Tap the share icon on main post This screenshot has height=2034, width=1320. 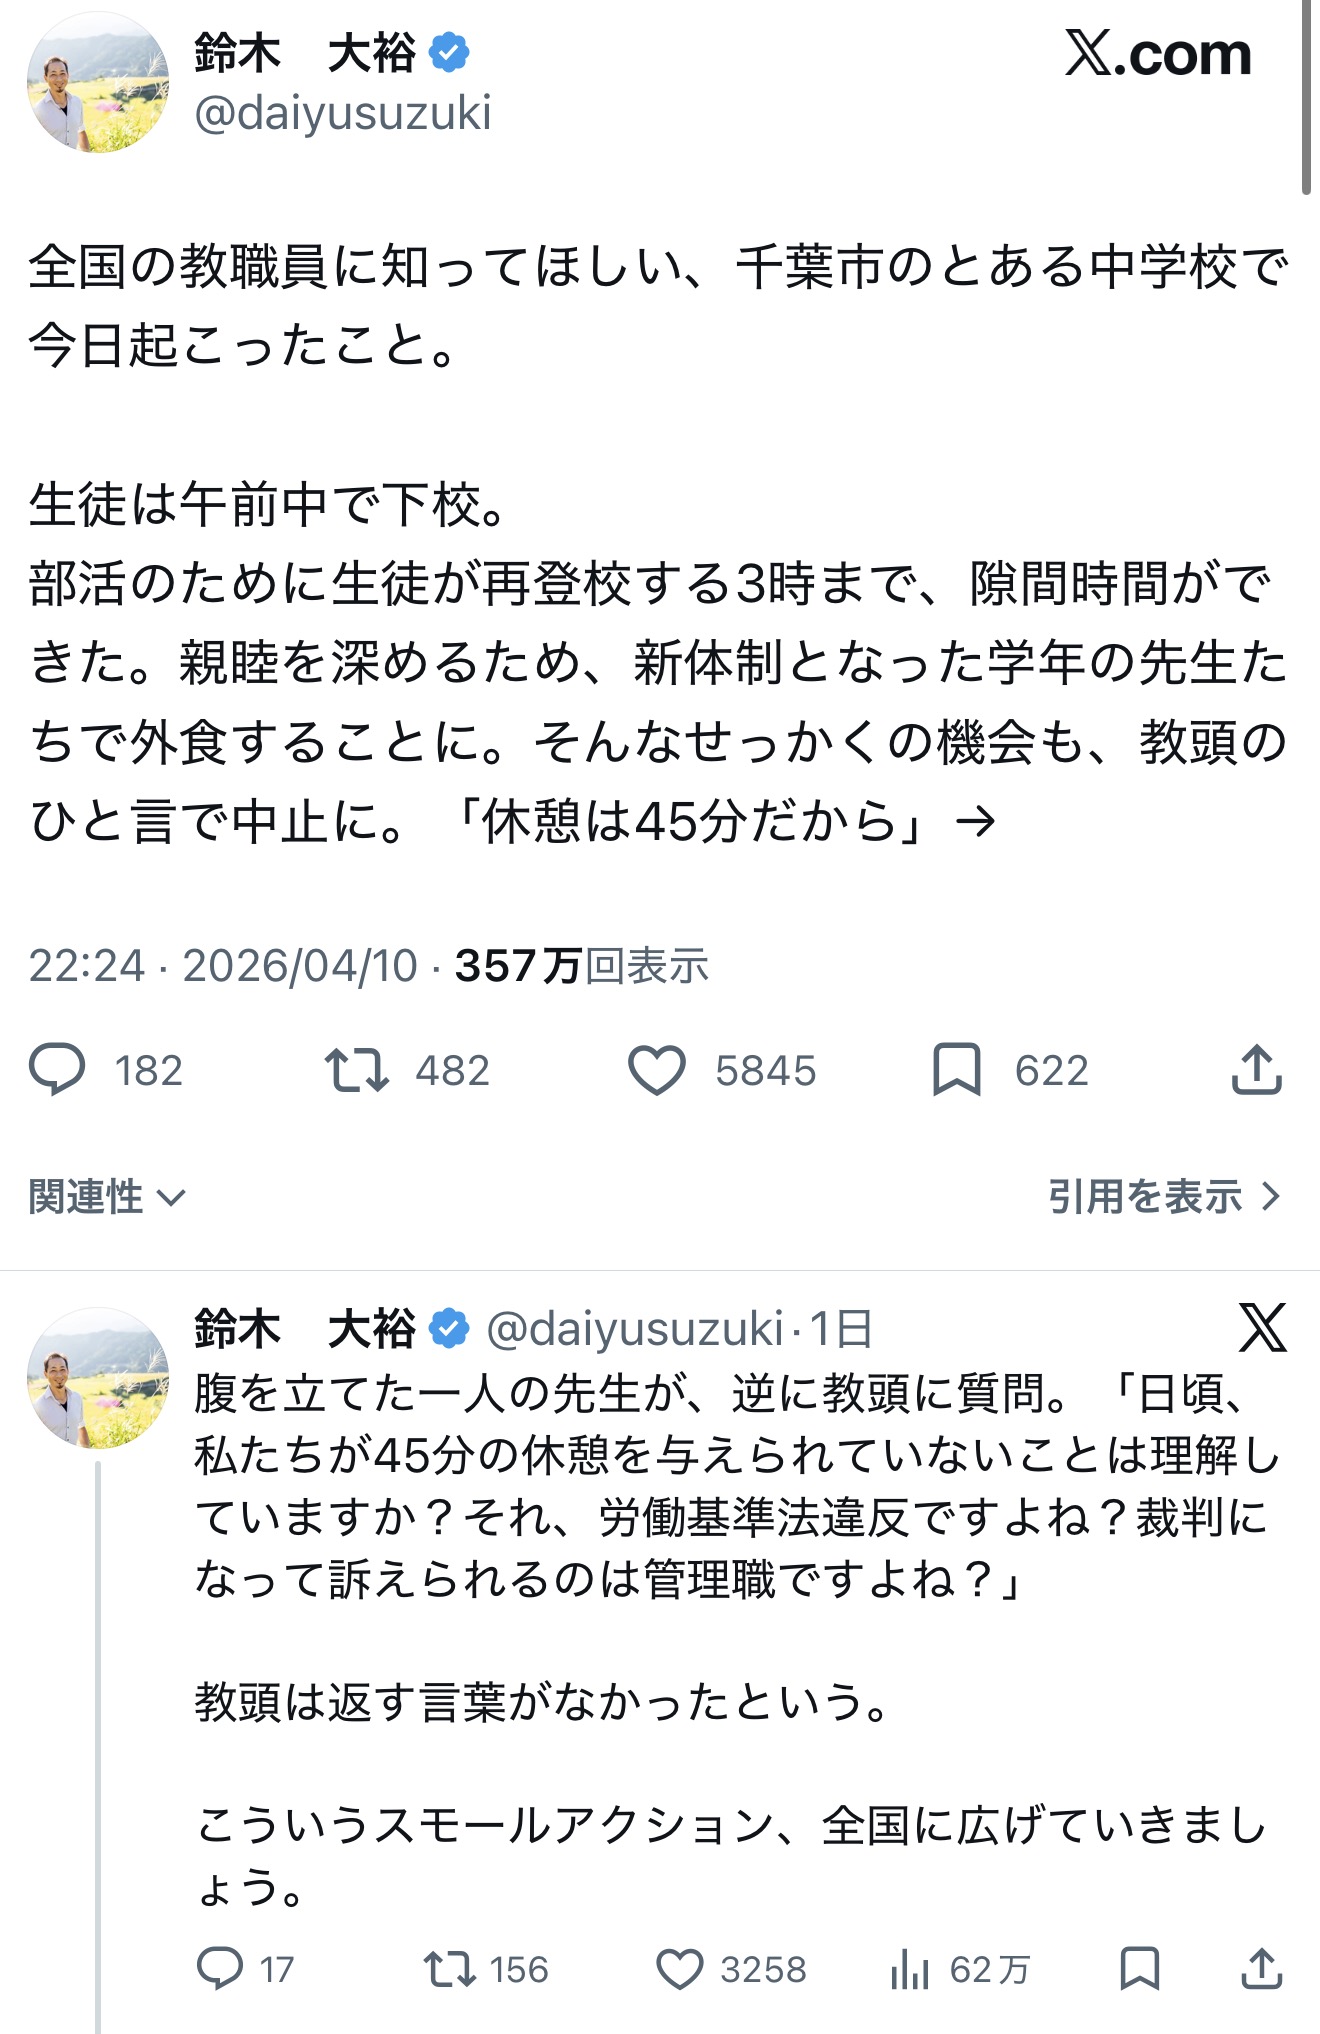pyautogui.click(x=1256, y=1070)
